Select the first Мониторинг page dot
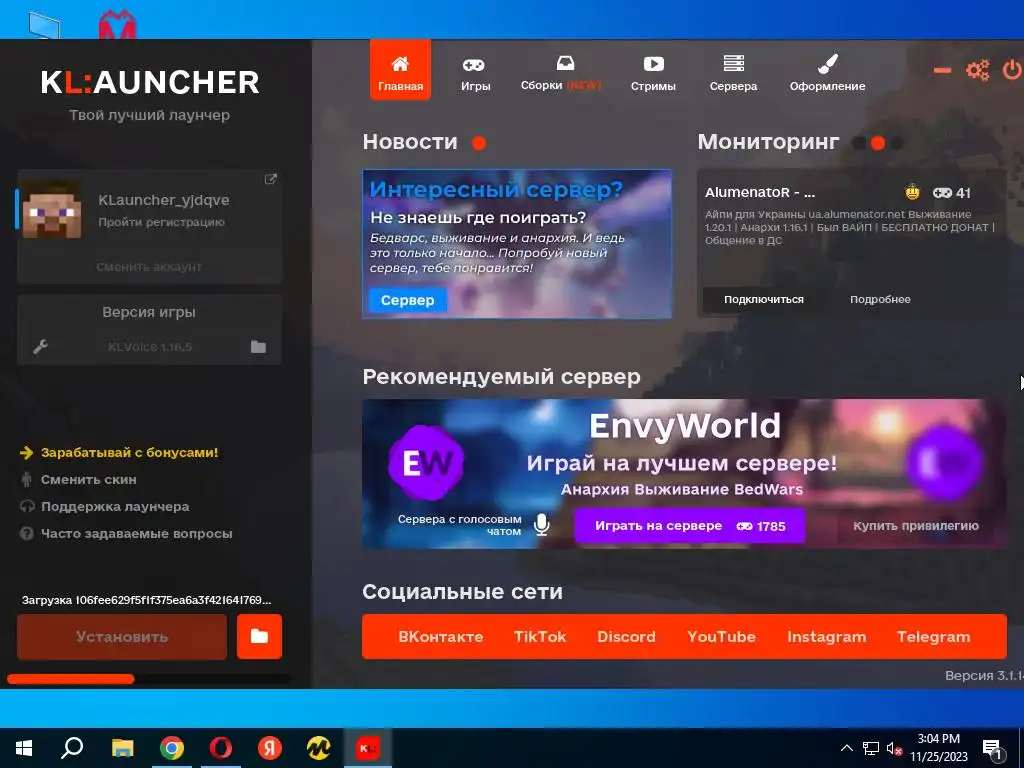This screenshot has width=1024, height=768. click(859, 142)
